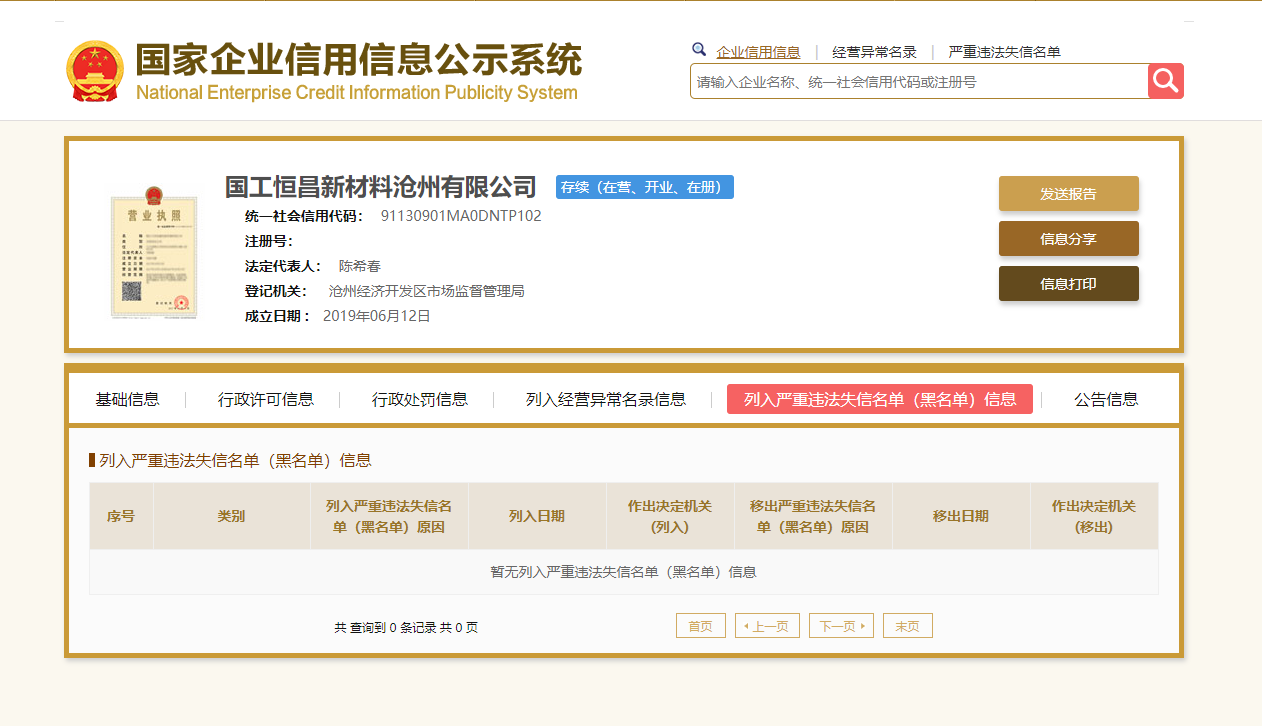Click the national emblem logo icon

click(x=95, y=71)
